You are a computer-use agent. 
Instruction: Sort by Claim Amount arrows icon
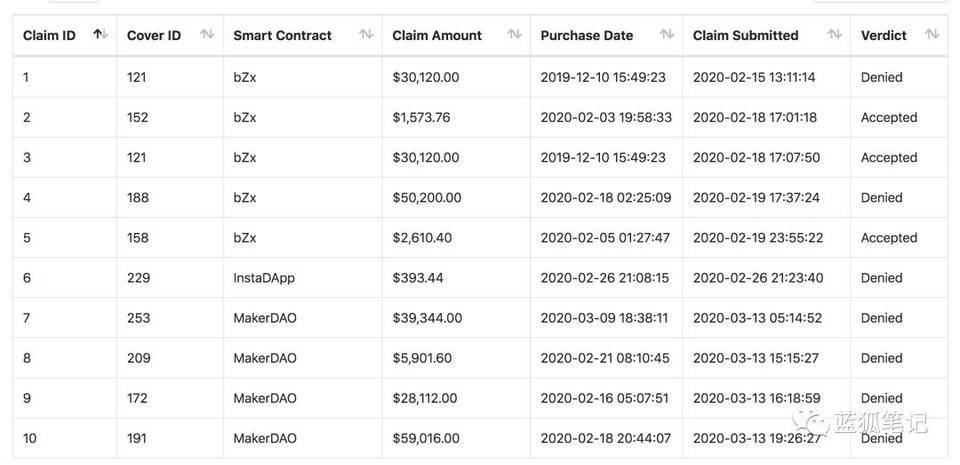(514, 35)
